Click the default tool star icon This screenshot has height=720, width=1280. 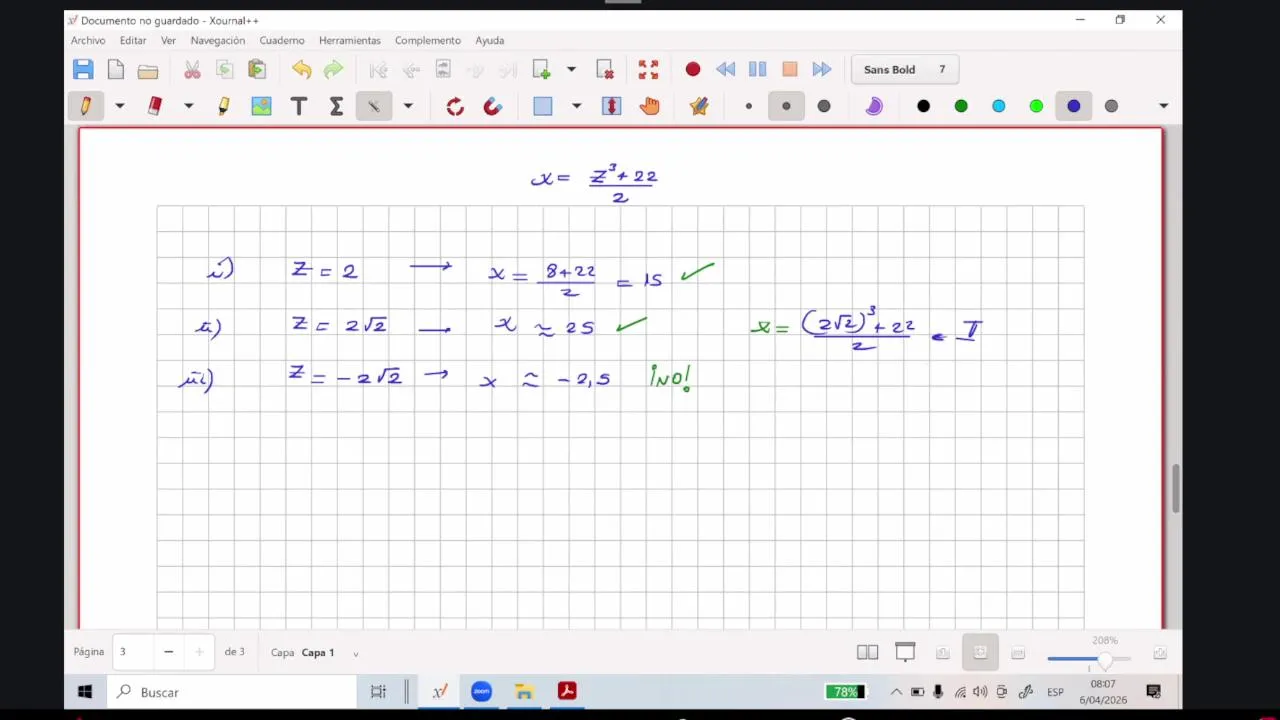pos(699,106)
